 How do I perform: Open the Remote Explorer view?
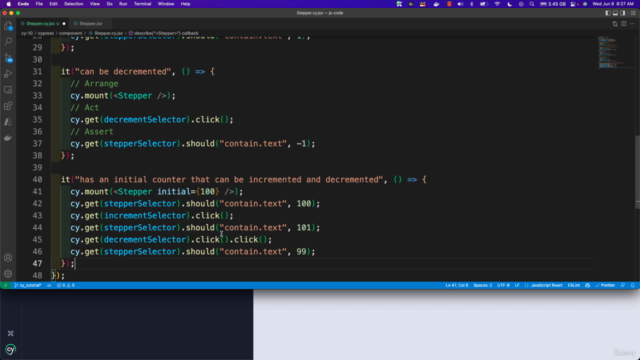click(x=8, y=90)
